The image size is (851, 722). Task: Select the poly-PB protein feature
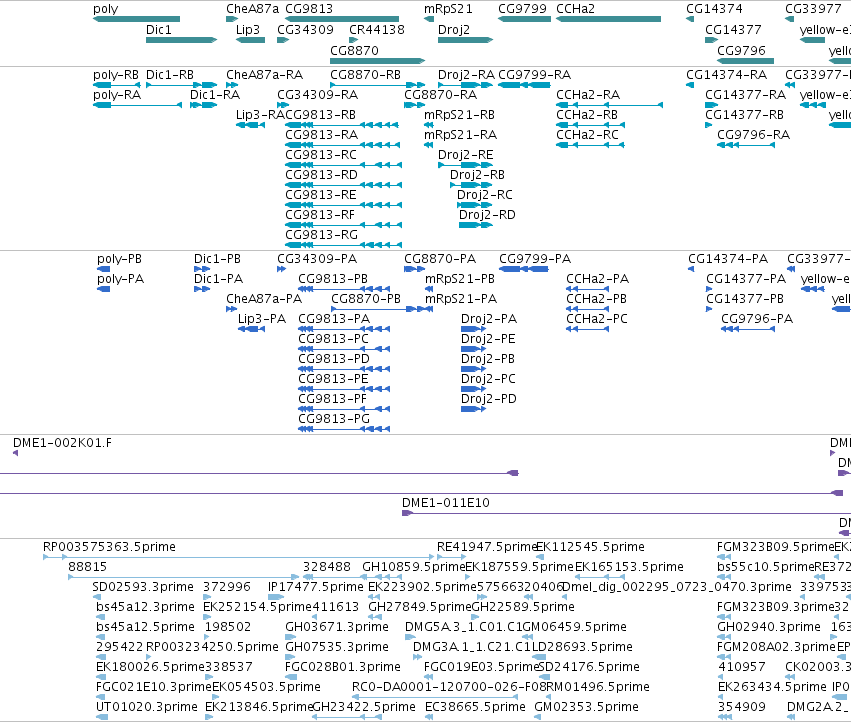pos(103,269)
